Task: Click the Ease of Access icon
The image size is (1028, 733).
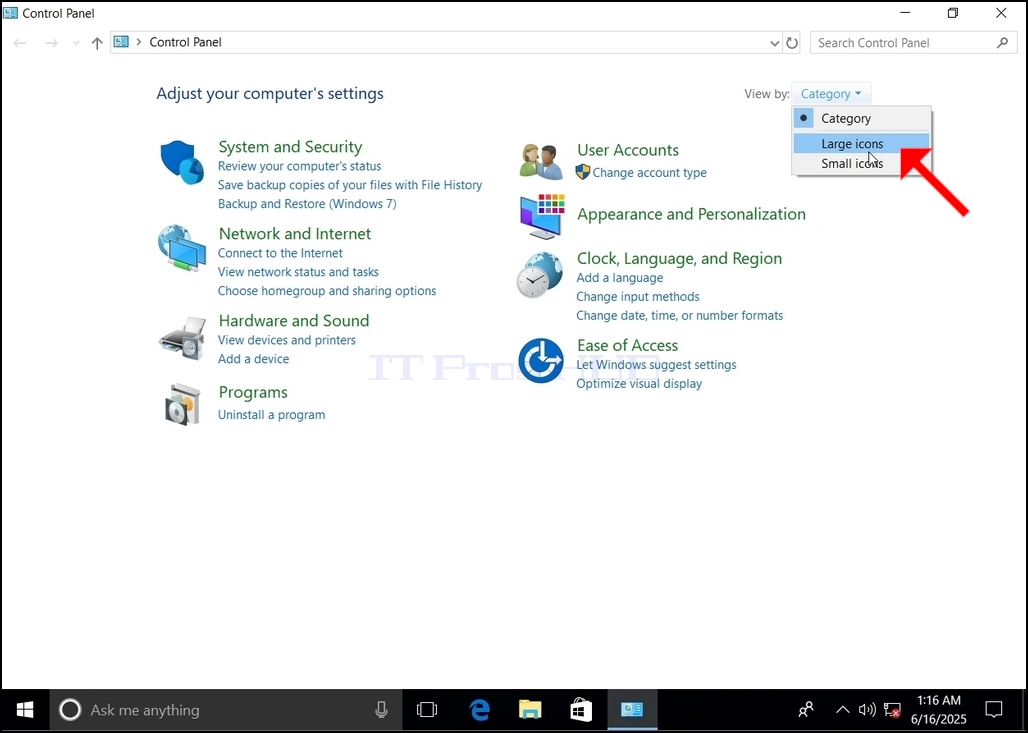Action: [x=541, y=361]
